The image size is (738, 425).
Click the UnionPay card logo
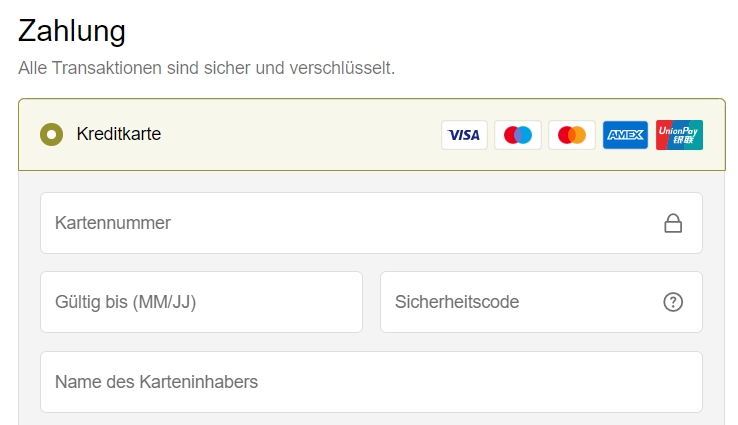coord(679,135)
